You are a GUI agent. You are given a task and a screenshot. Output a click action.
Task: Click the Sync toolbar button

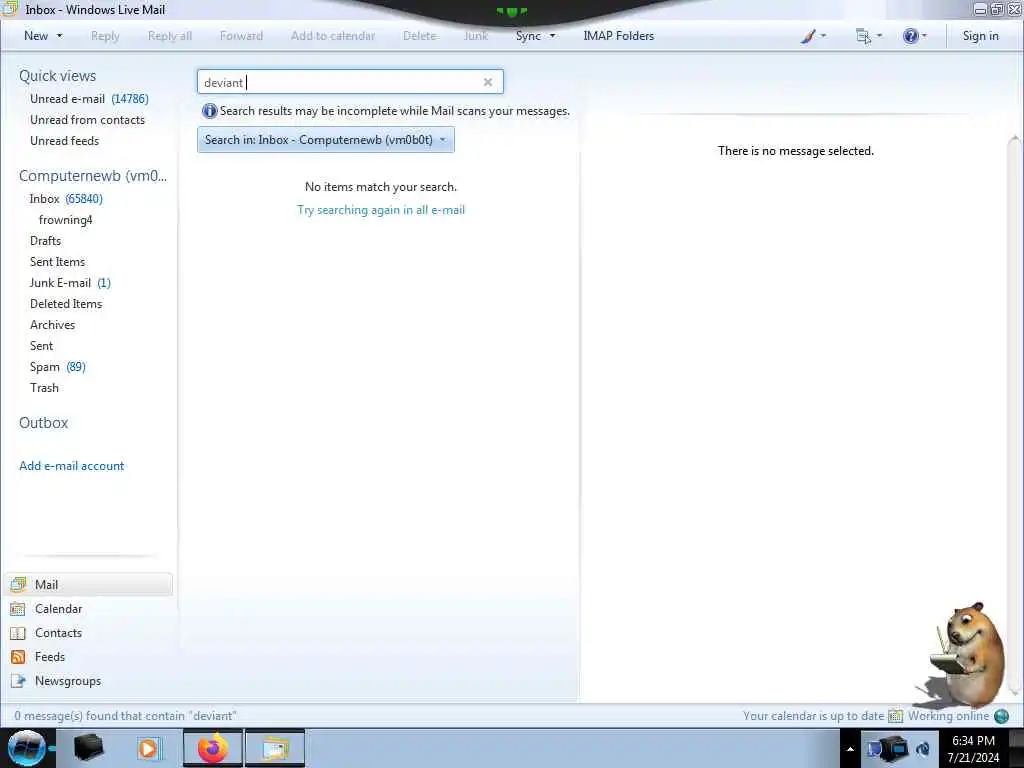[528, 36]
